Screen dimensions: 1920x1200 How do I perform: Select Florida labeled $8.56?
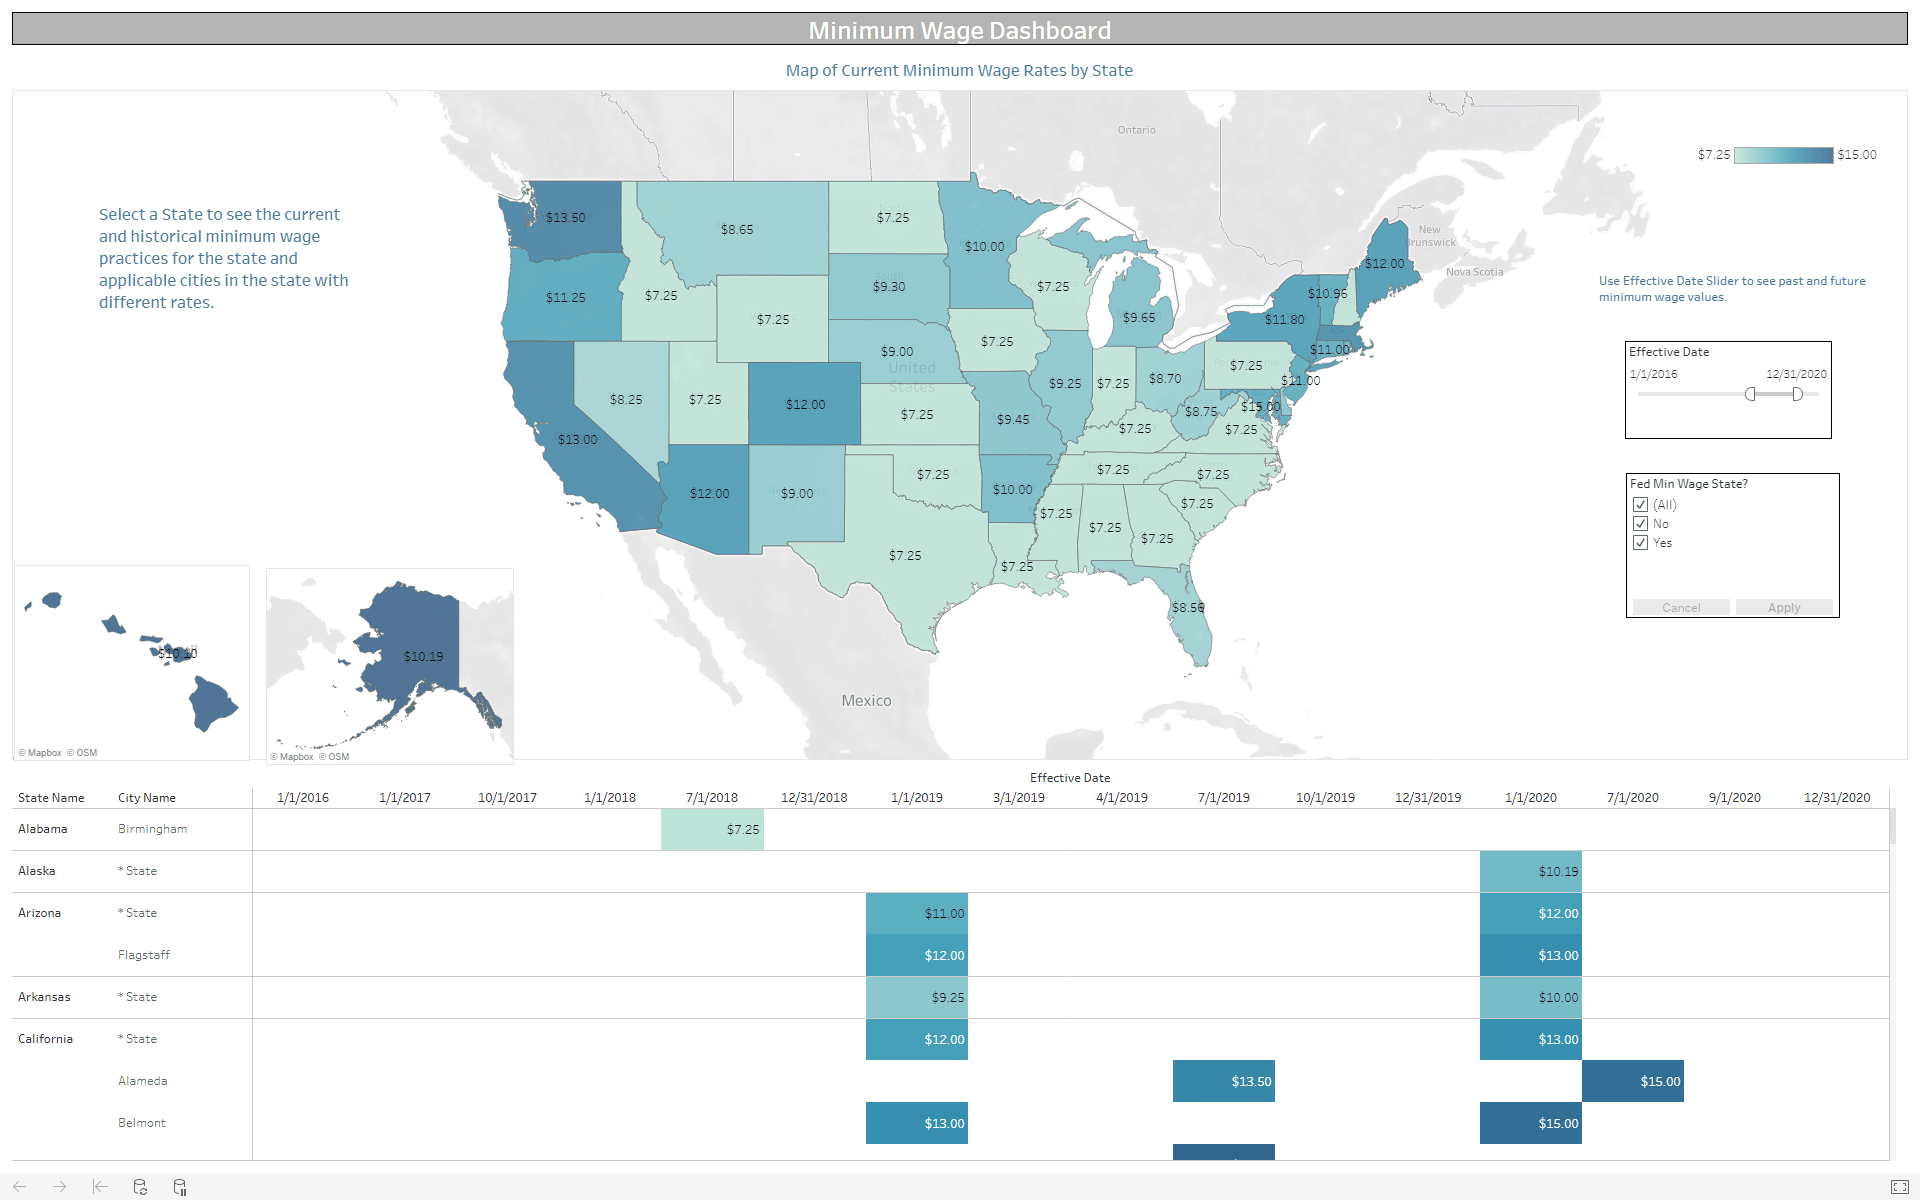tap(1188, 607)
